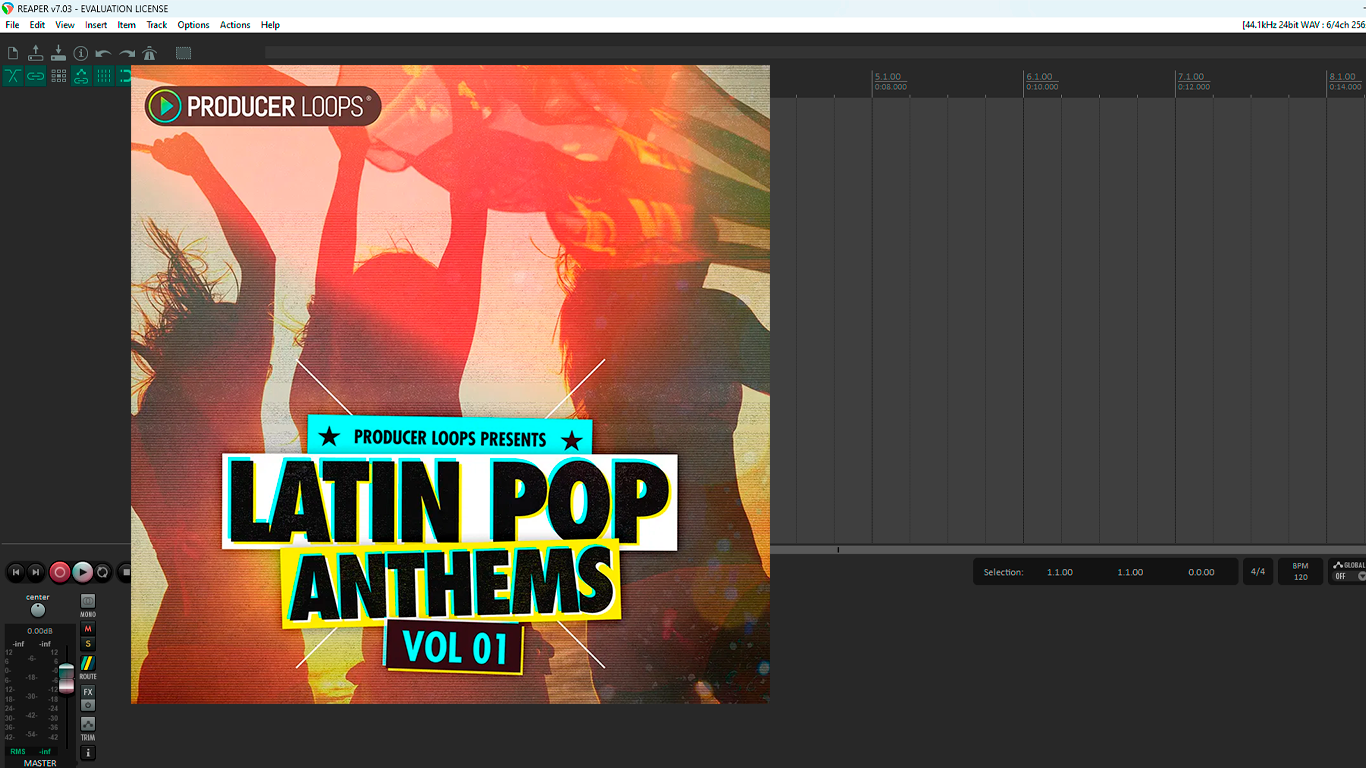1366x768 pixels.
Task: Click the Undo arrow icon
Action: pos(103,53)
